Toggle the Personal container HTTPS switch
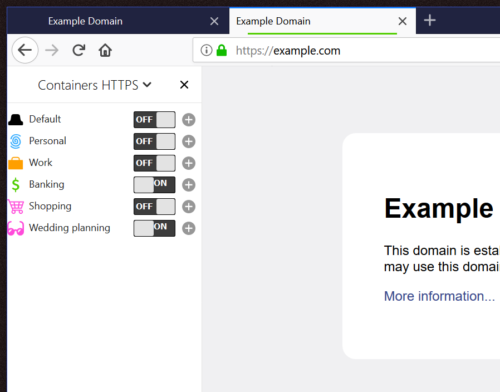500x392 pixels. click(154, 141)
